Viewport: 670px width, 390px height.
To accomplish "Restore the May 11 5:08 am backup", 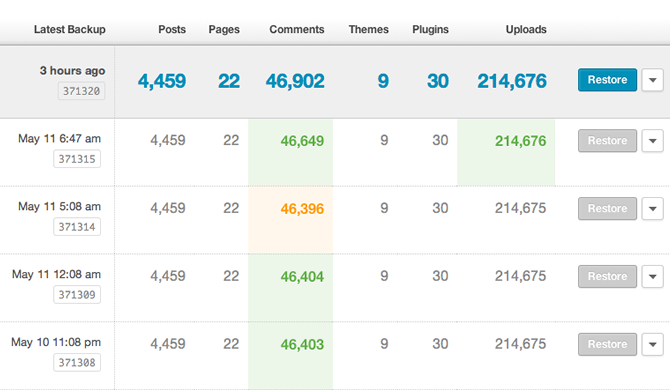I will (x=607, y=208).
